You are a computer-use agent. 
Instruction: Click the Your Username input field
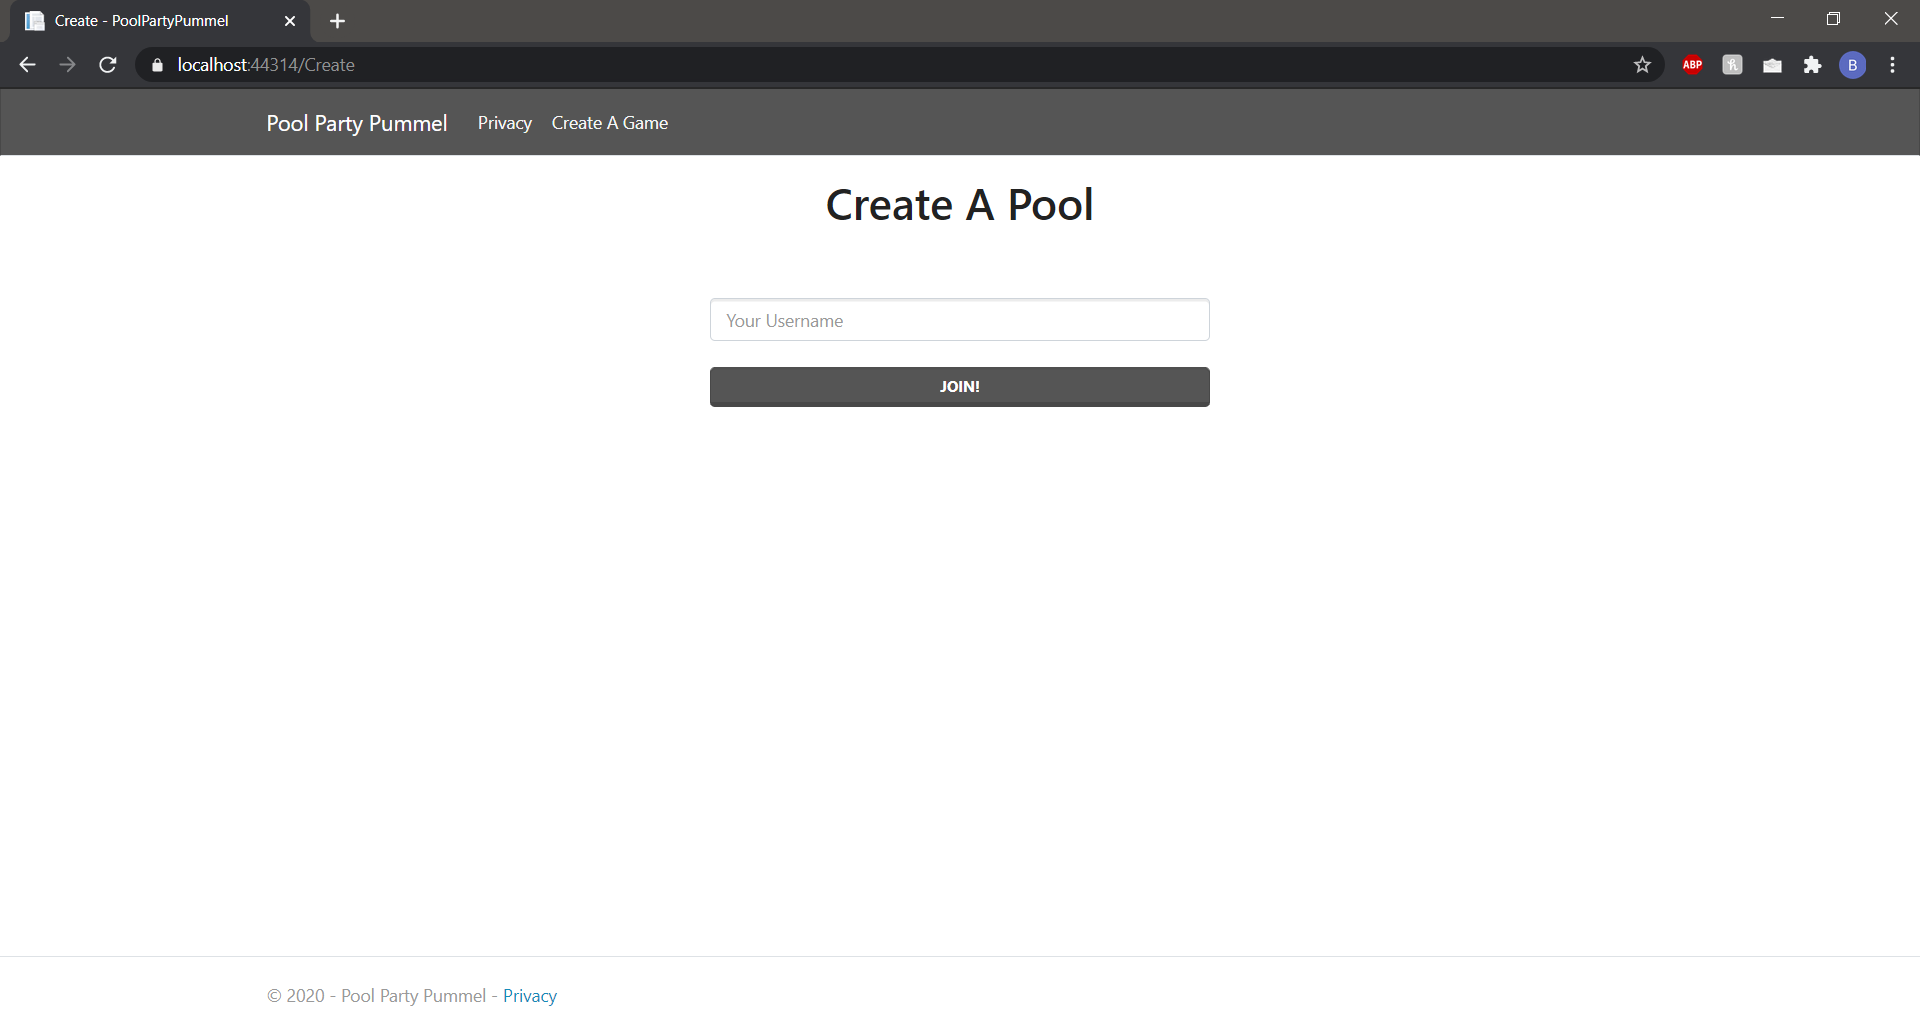click(959, 320)
